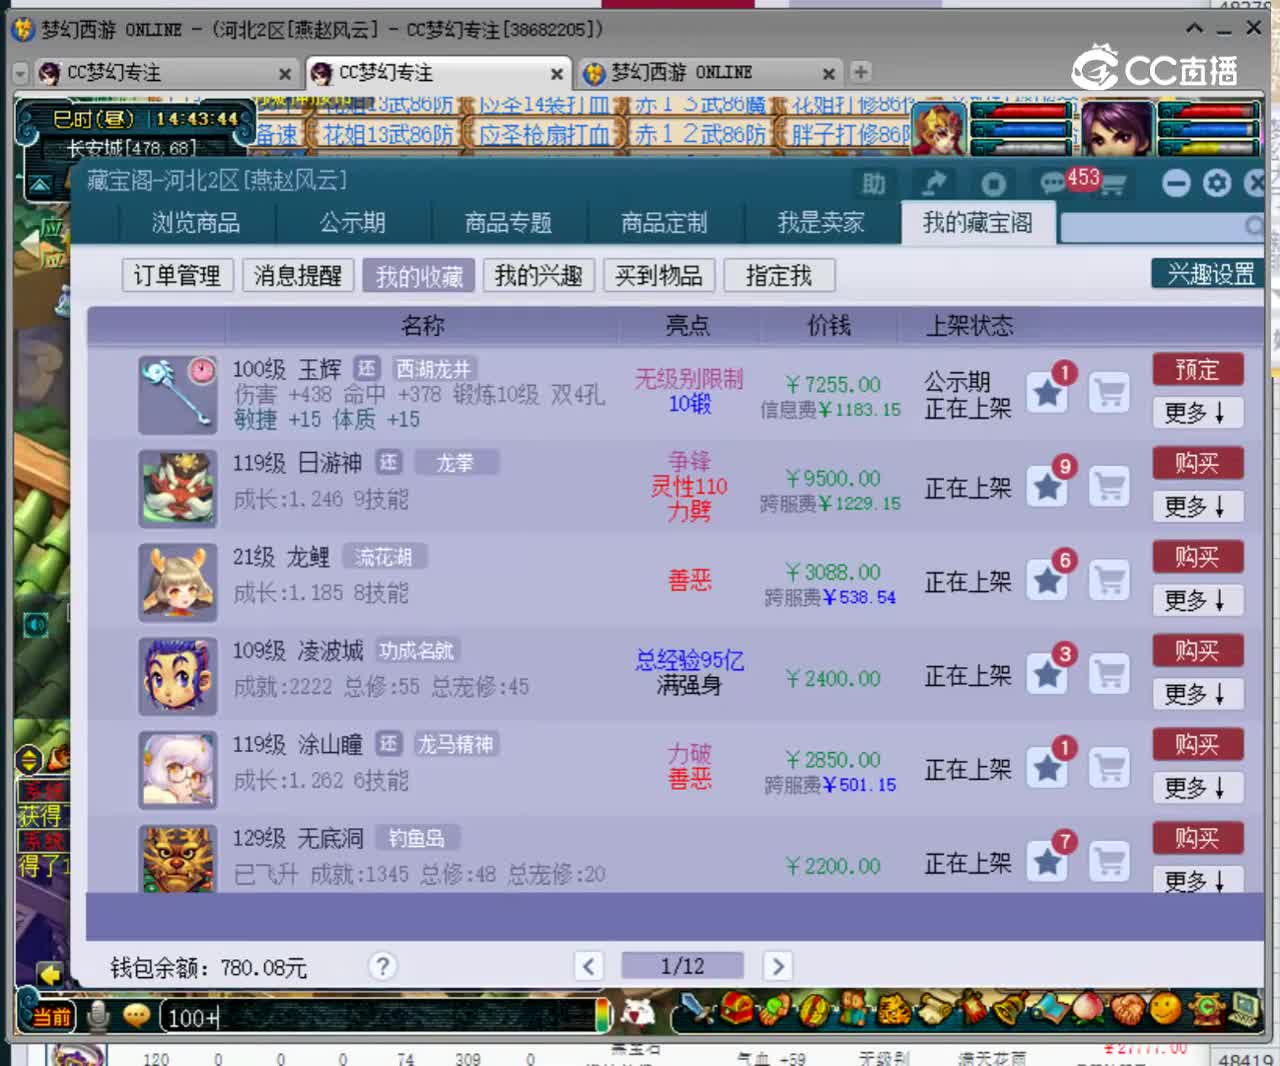Click the share arrow icon in header

(x=934, y=183)
